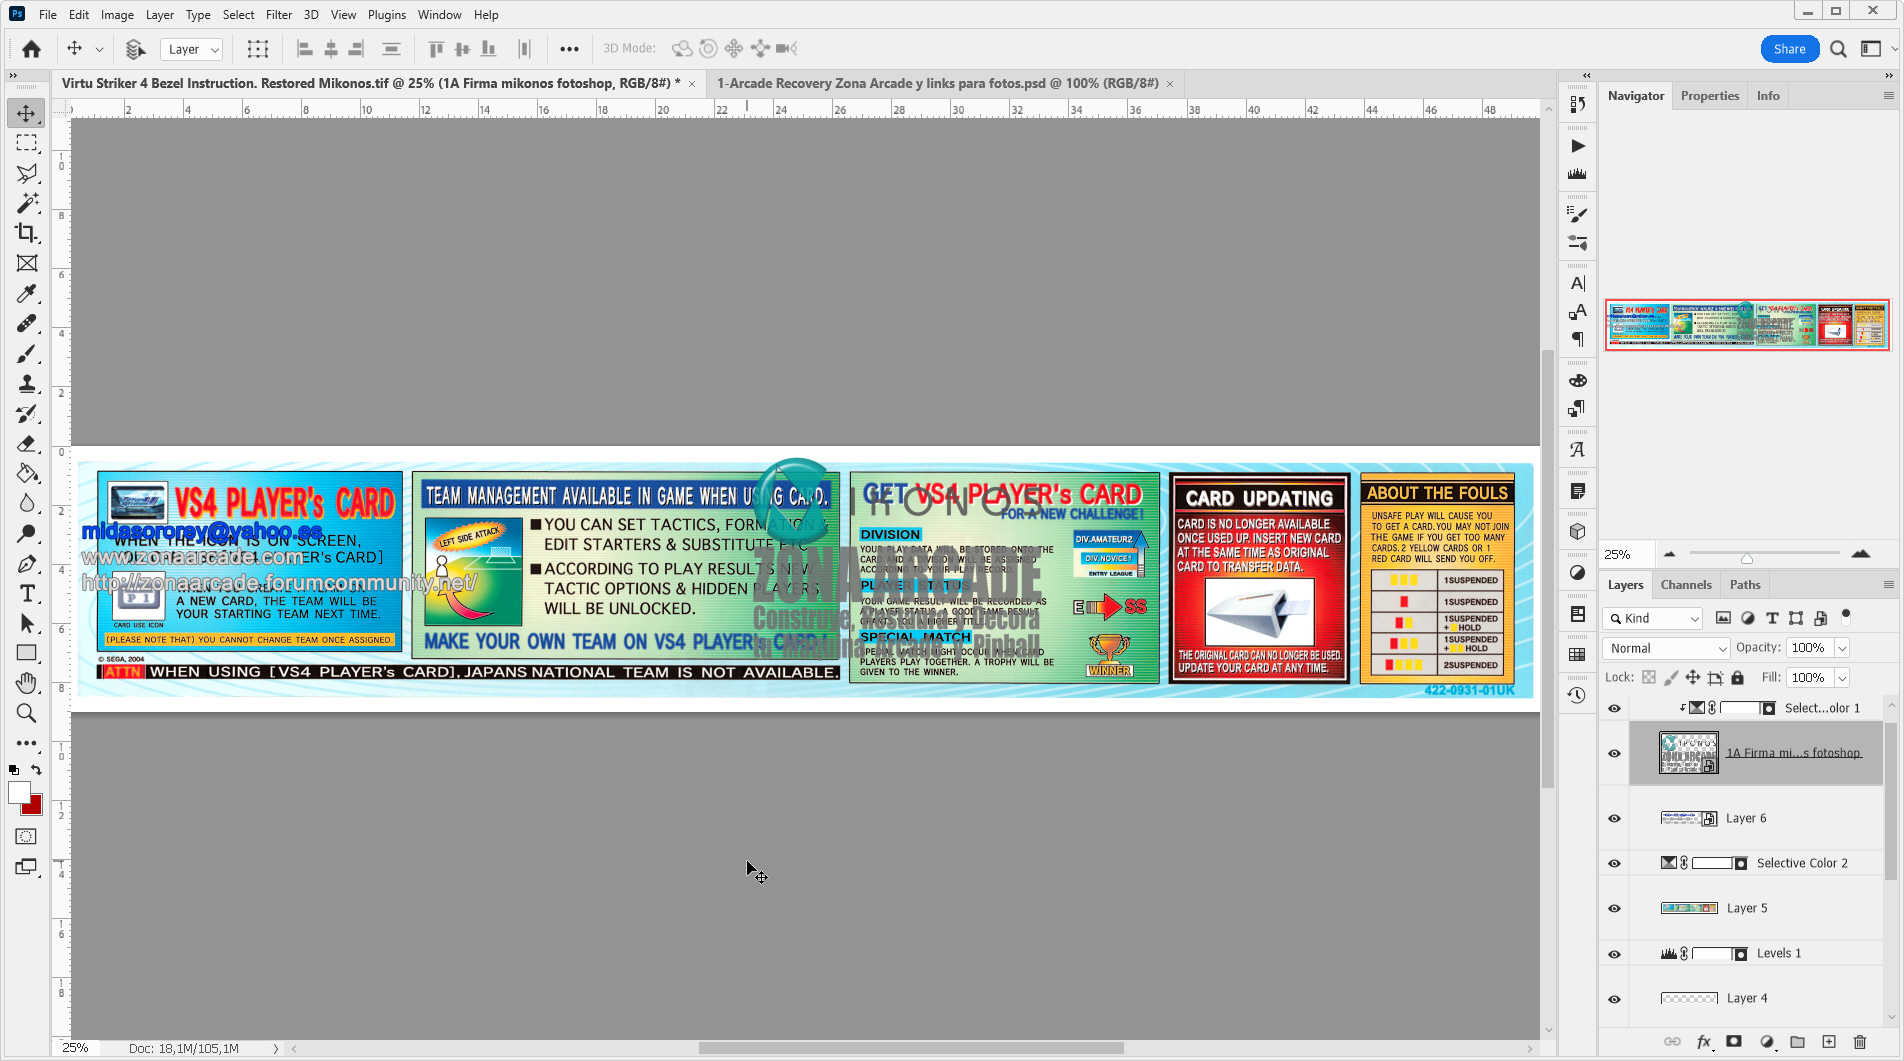Choose the Hand tool
The width and height of the screenshot is (1904, 1061).
tap(27, 683)
